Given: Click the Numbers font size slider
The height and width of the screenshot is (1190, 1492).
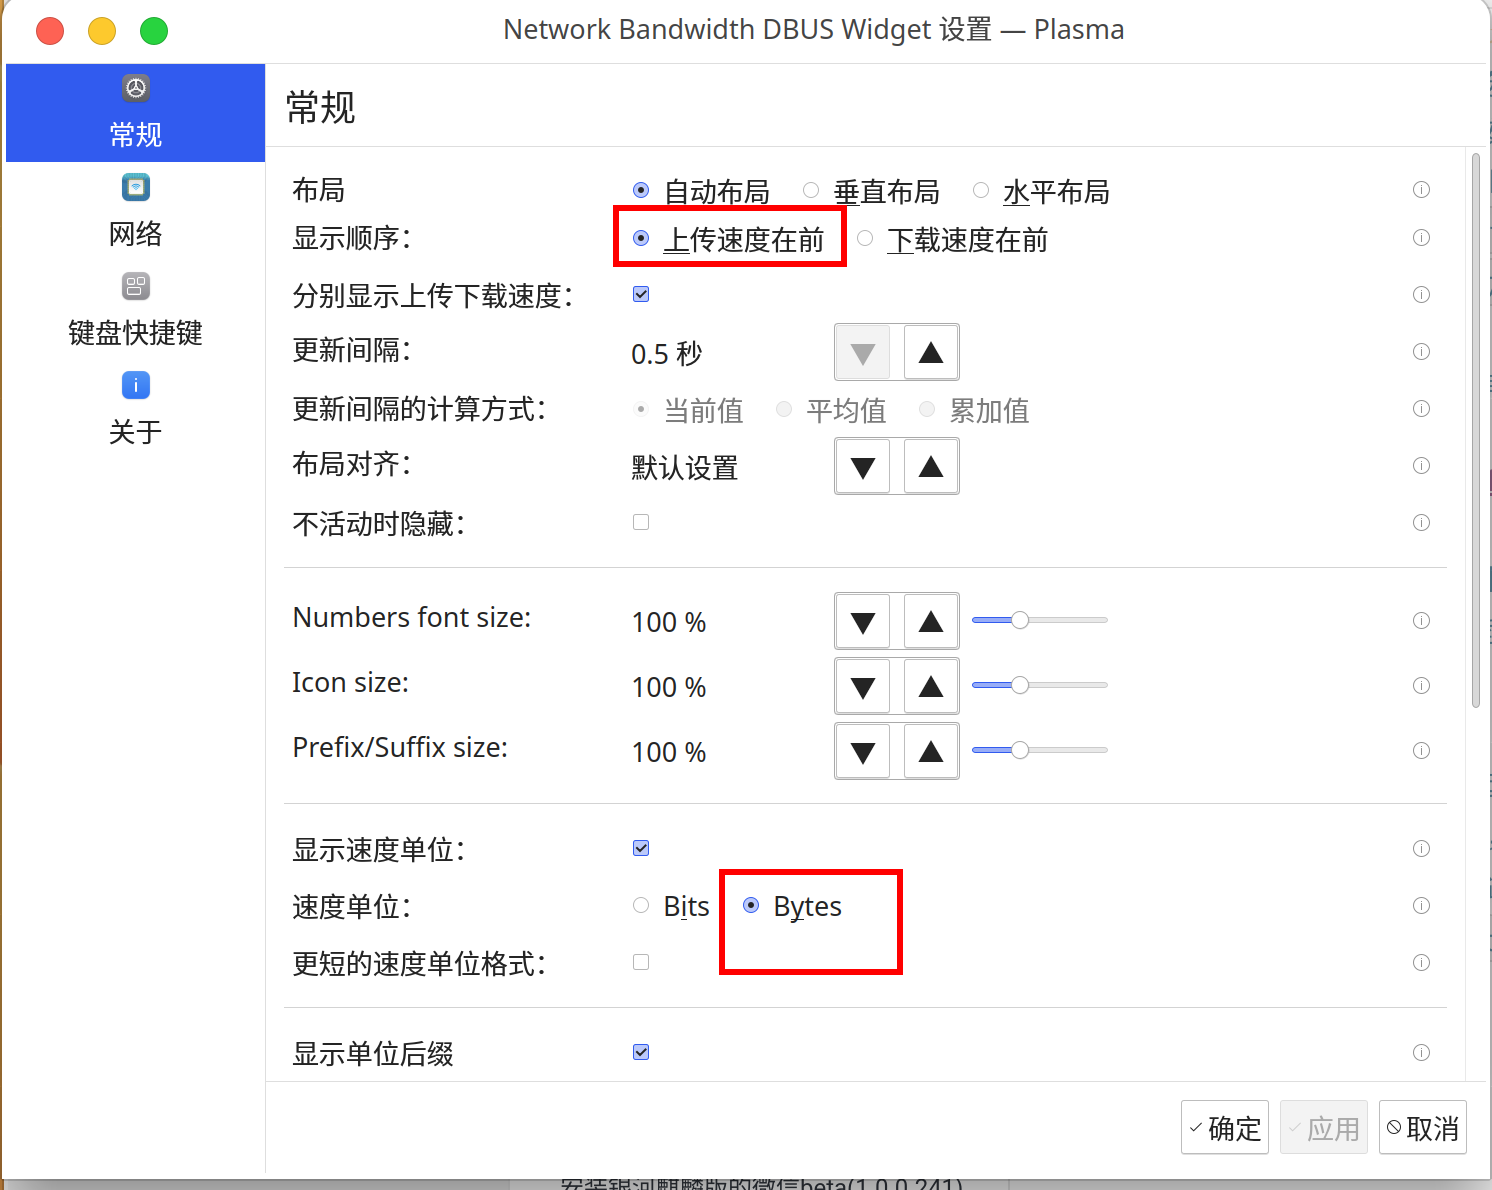Looking at the screenshot, I should point(1040,620).
